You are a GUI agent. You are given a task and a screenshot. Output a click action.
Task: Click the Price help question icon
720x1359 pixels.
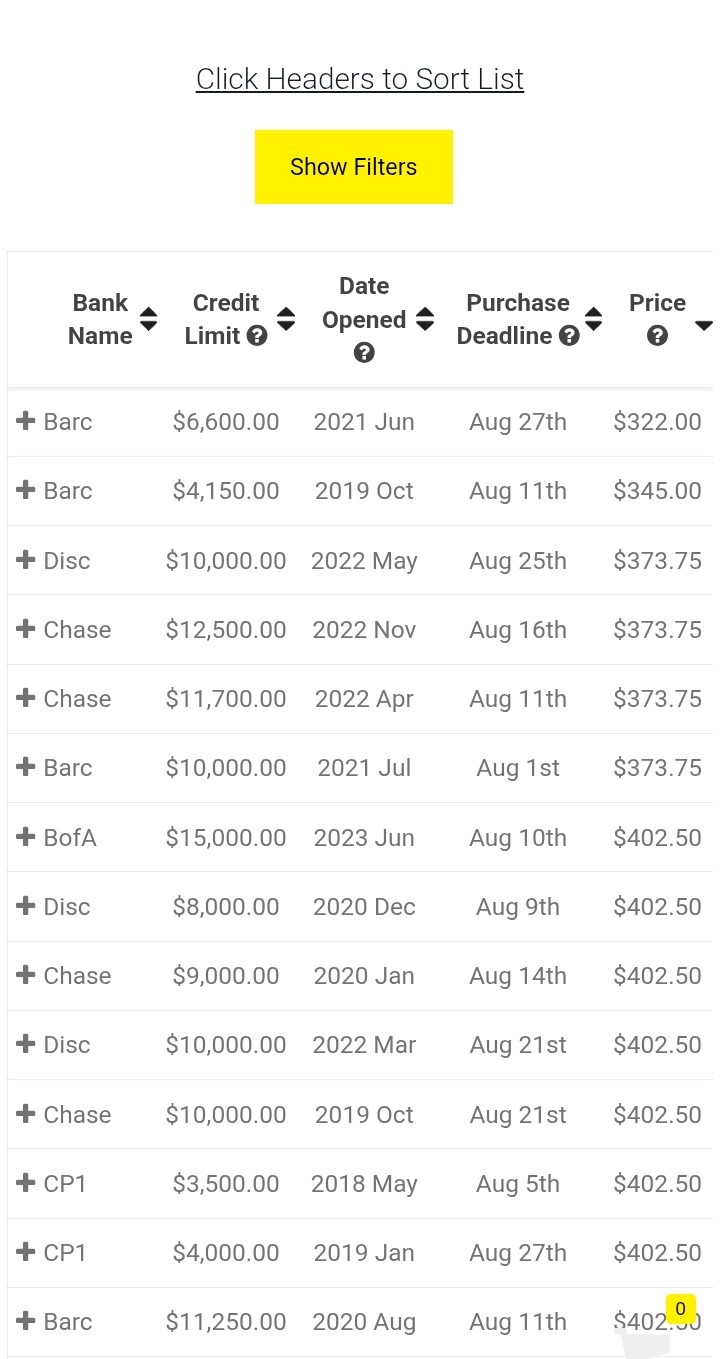pos(657,337)
